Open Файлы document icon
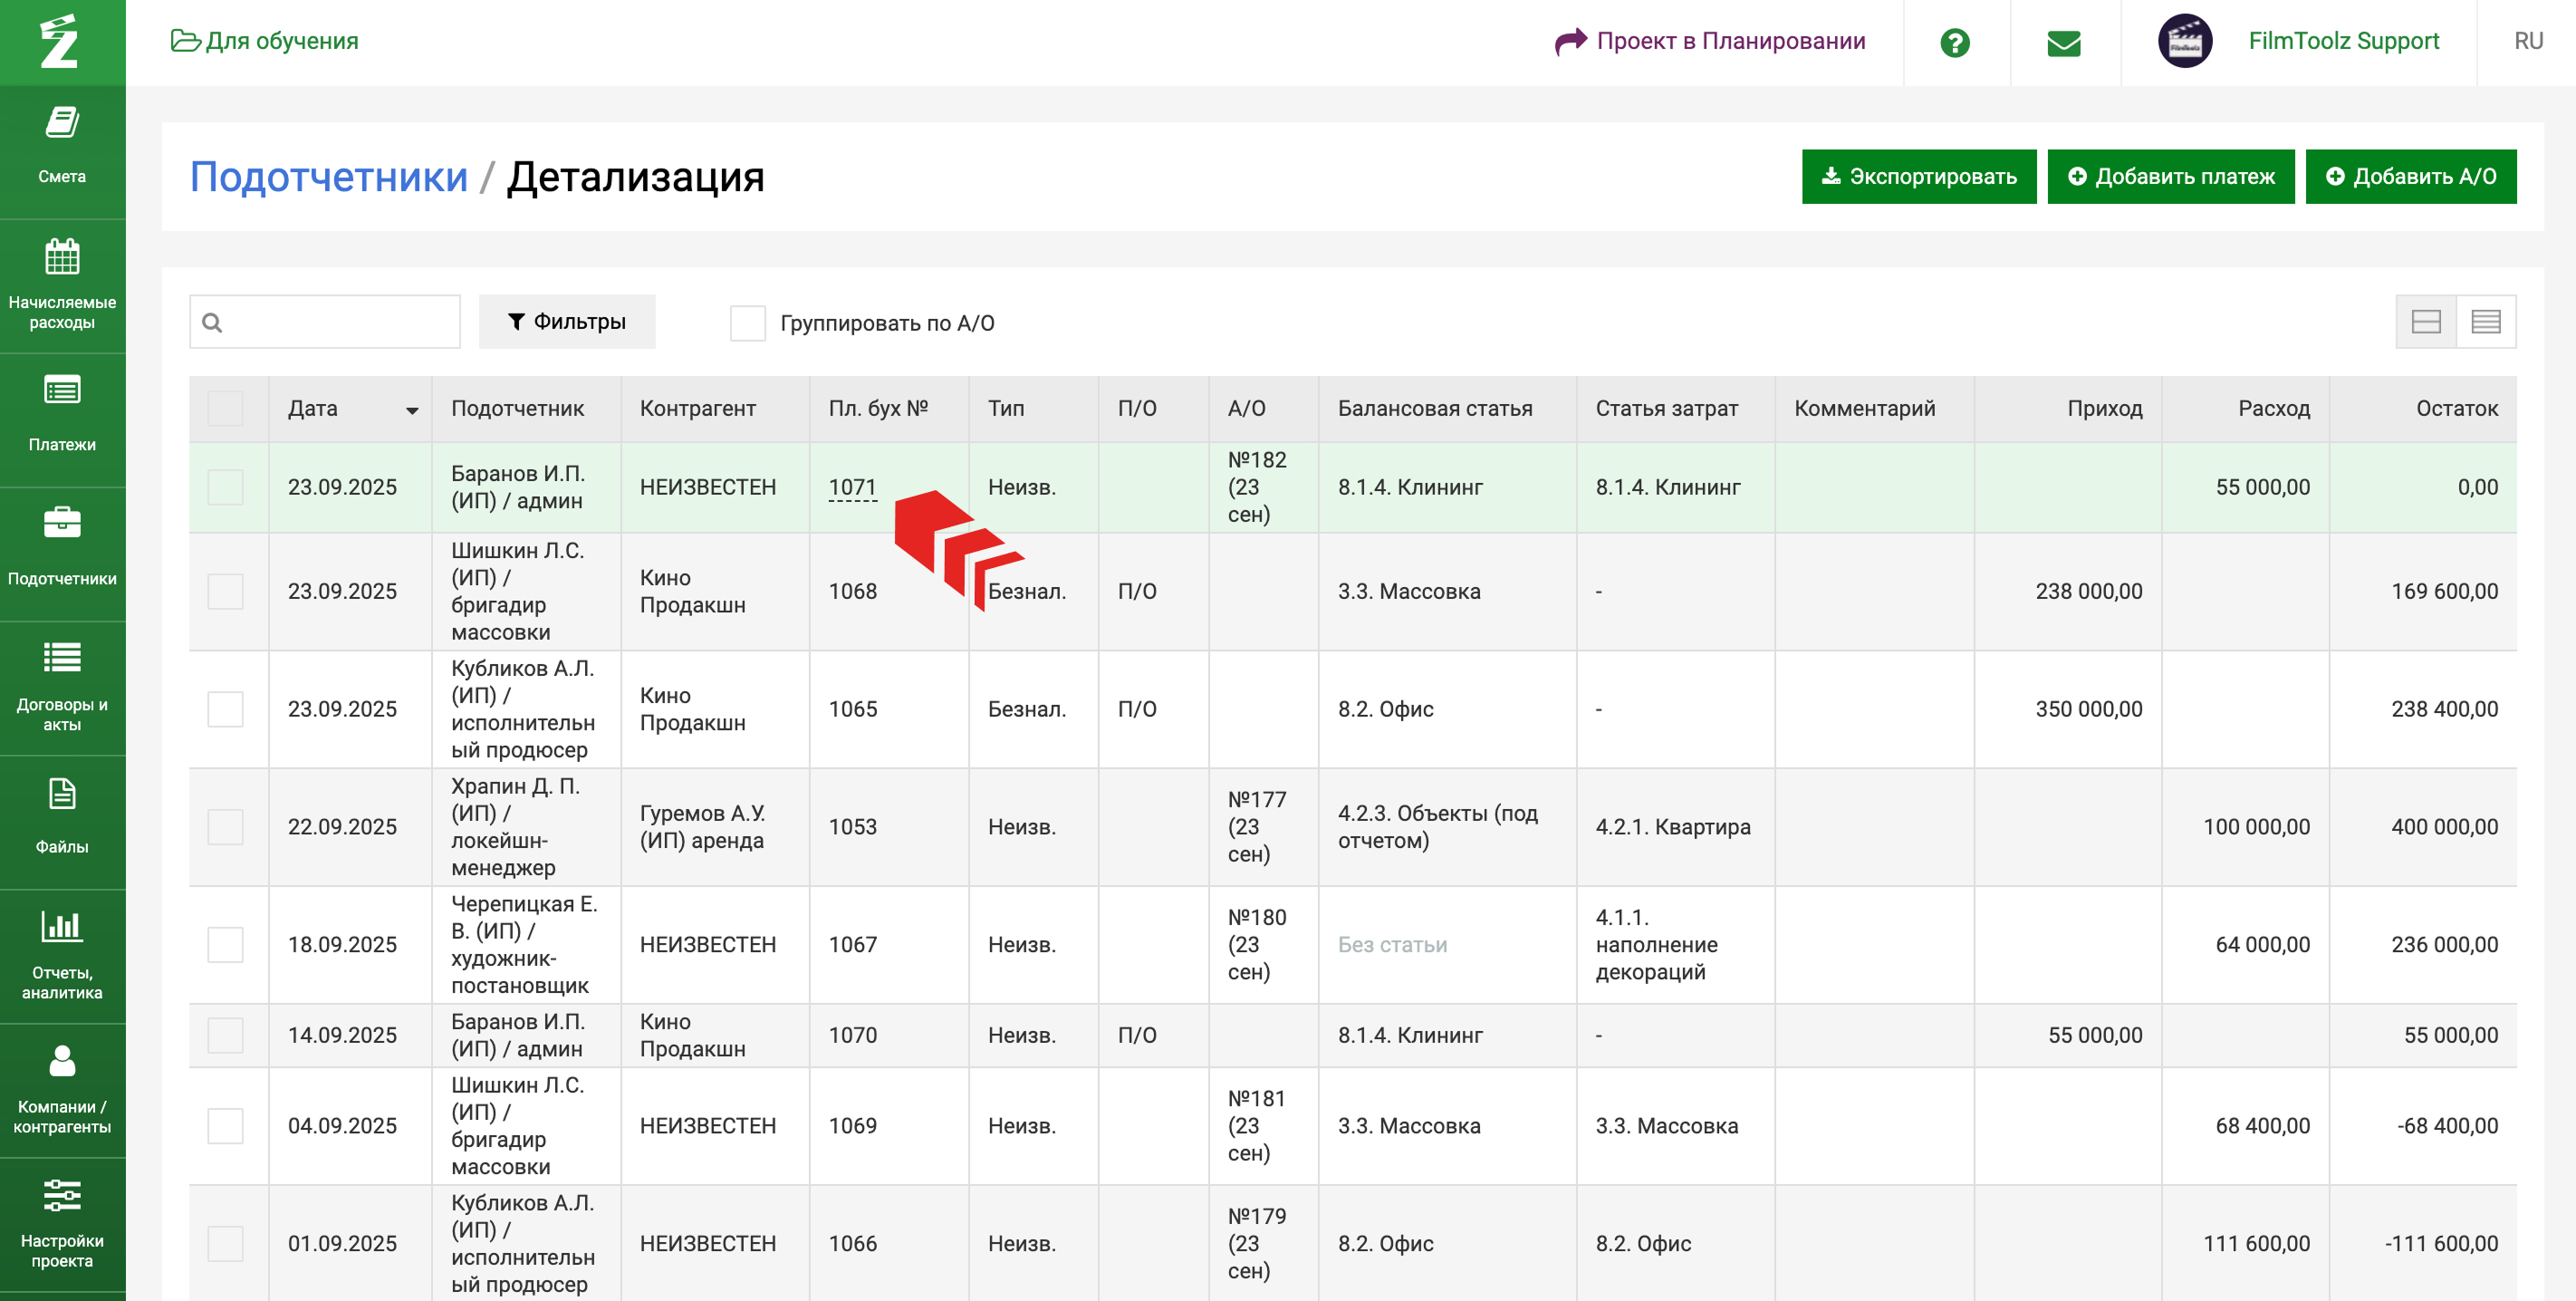 pyautogui.click(x=62, y=795)
